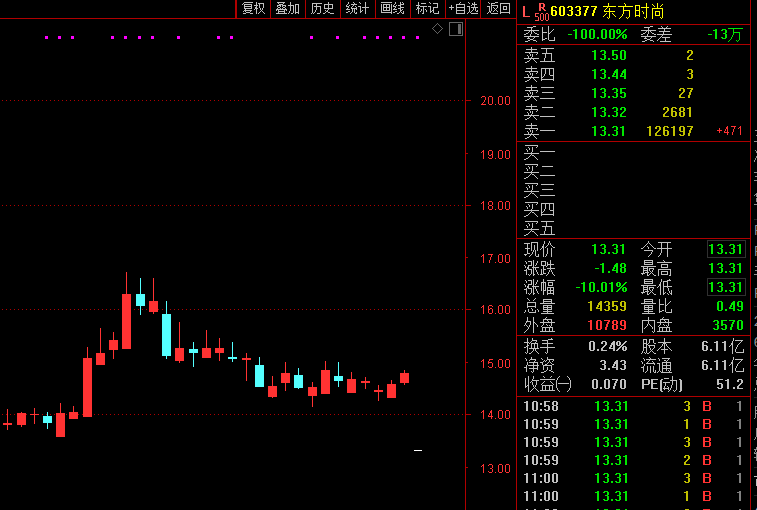The height and width of the screenshot is (510, 757).
Task: Click the 净资 value 3.43
Action: 613,366
